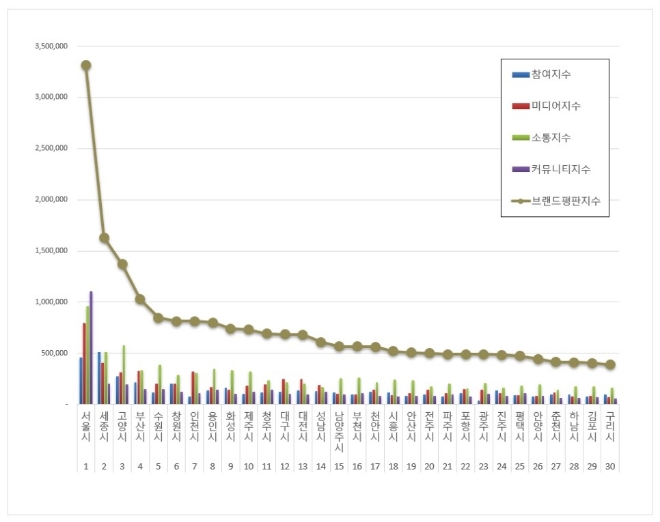Click the red 미디어지수 legend swatch

[x=518, y=105]
